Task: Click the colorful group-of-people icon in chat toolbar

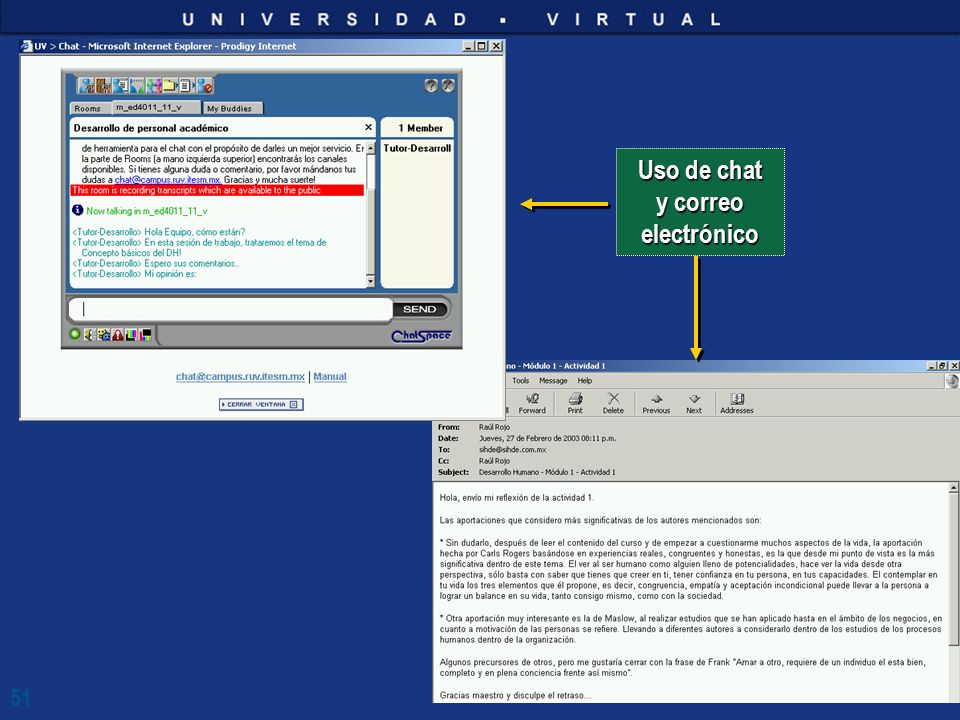Action: [x=154, y=86]
